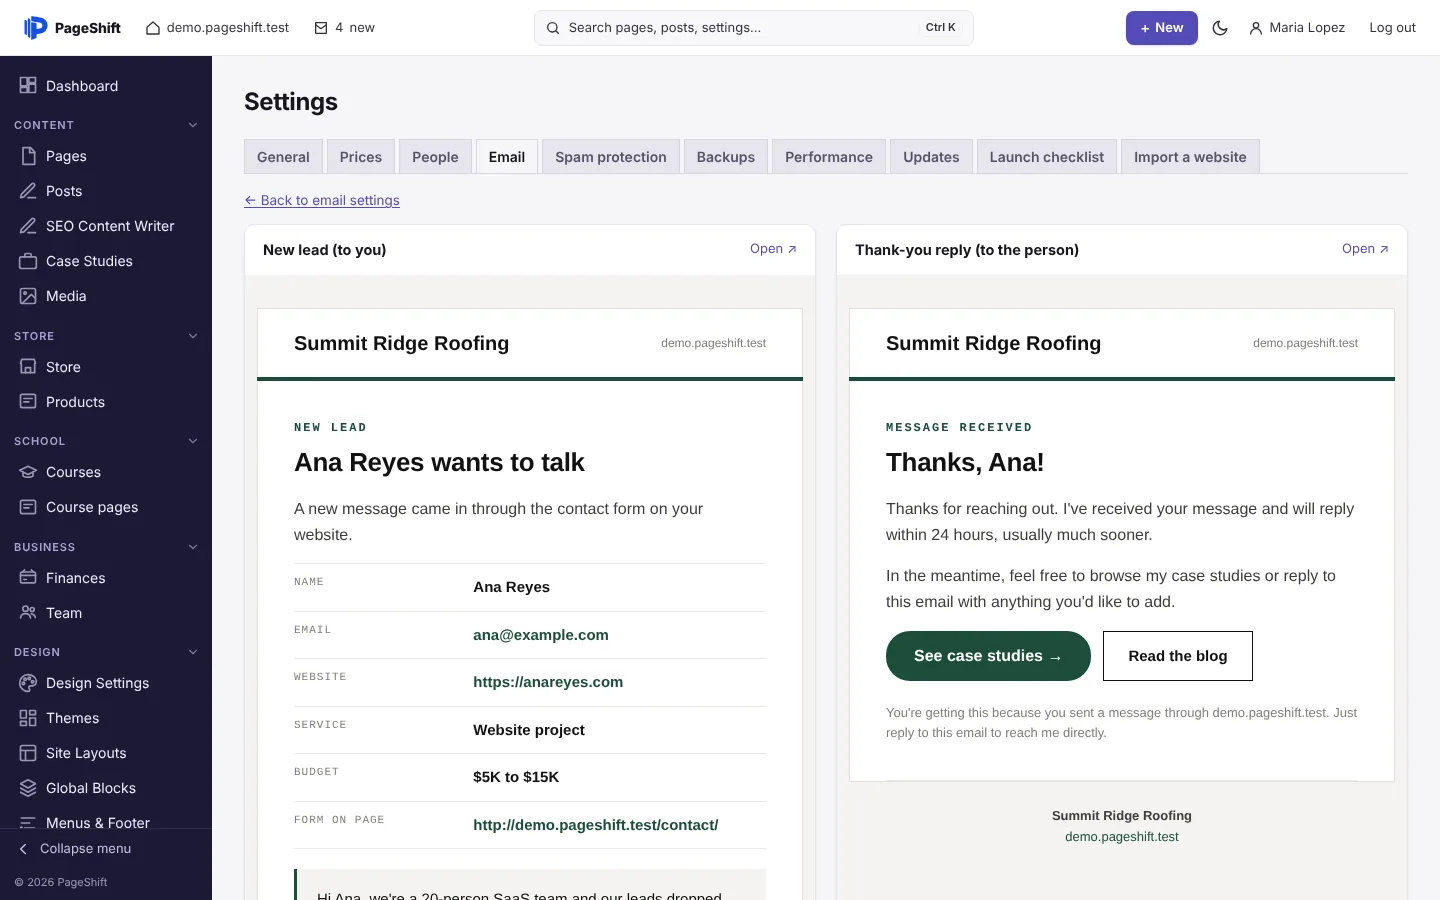Collapse the BUSINESS sidebar section
Viewport: 1440px width, 900px height.
pyautogui.click(x=193, y=547)
